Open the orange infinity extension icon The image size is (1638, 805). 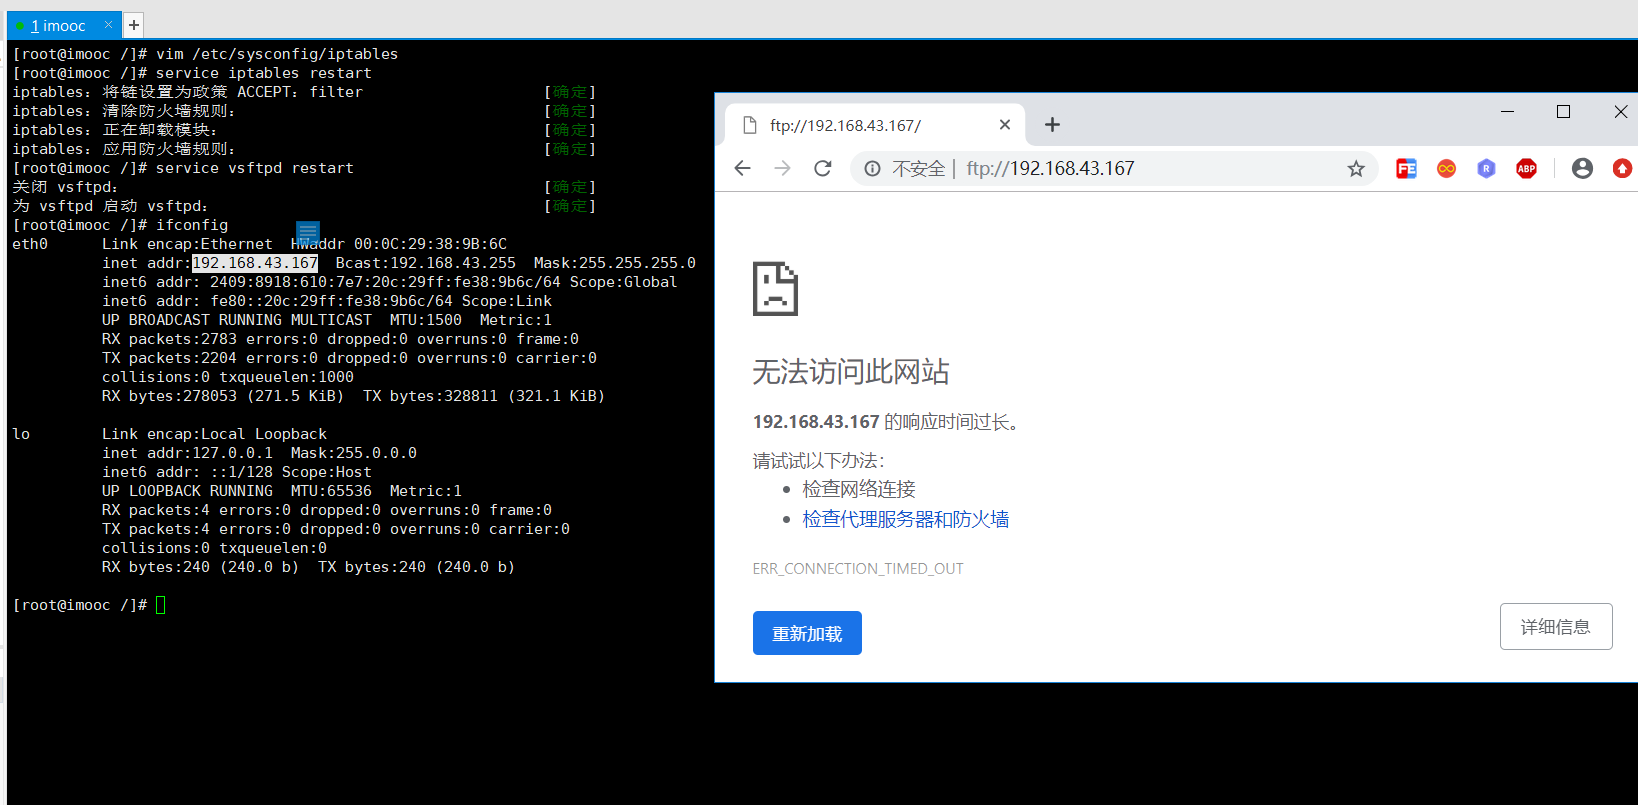[1446, 169]
